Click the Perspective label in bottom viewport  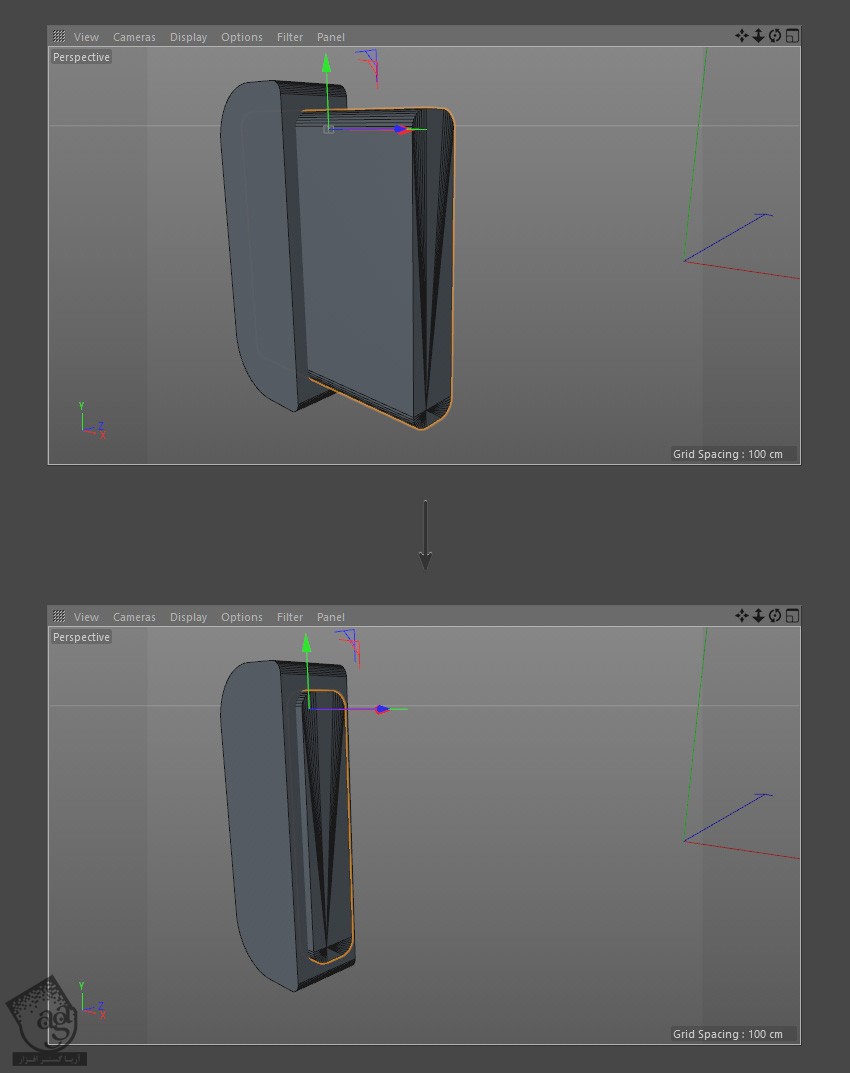click(x=81, y=637)
